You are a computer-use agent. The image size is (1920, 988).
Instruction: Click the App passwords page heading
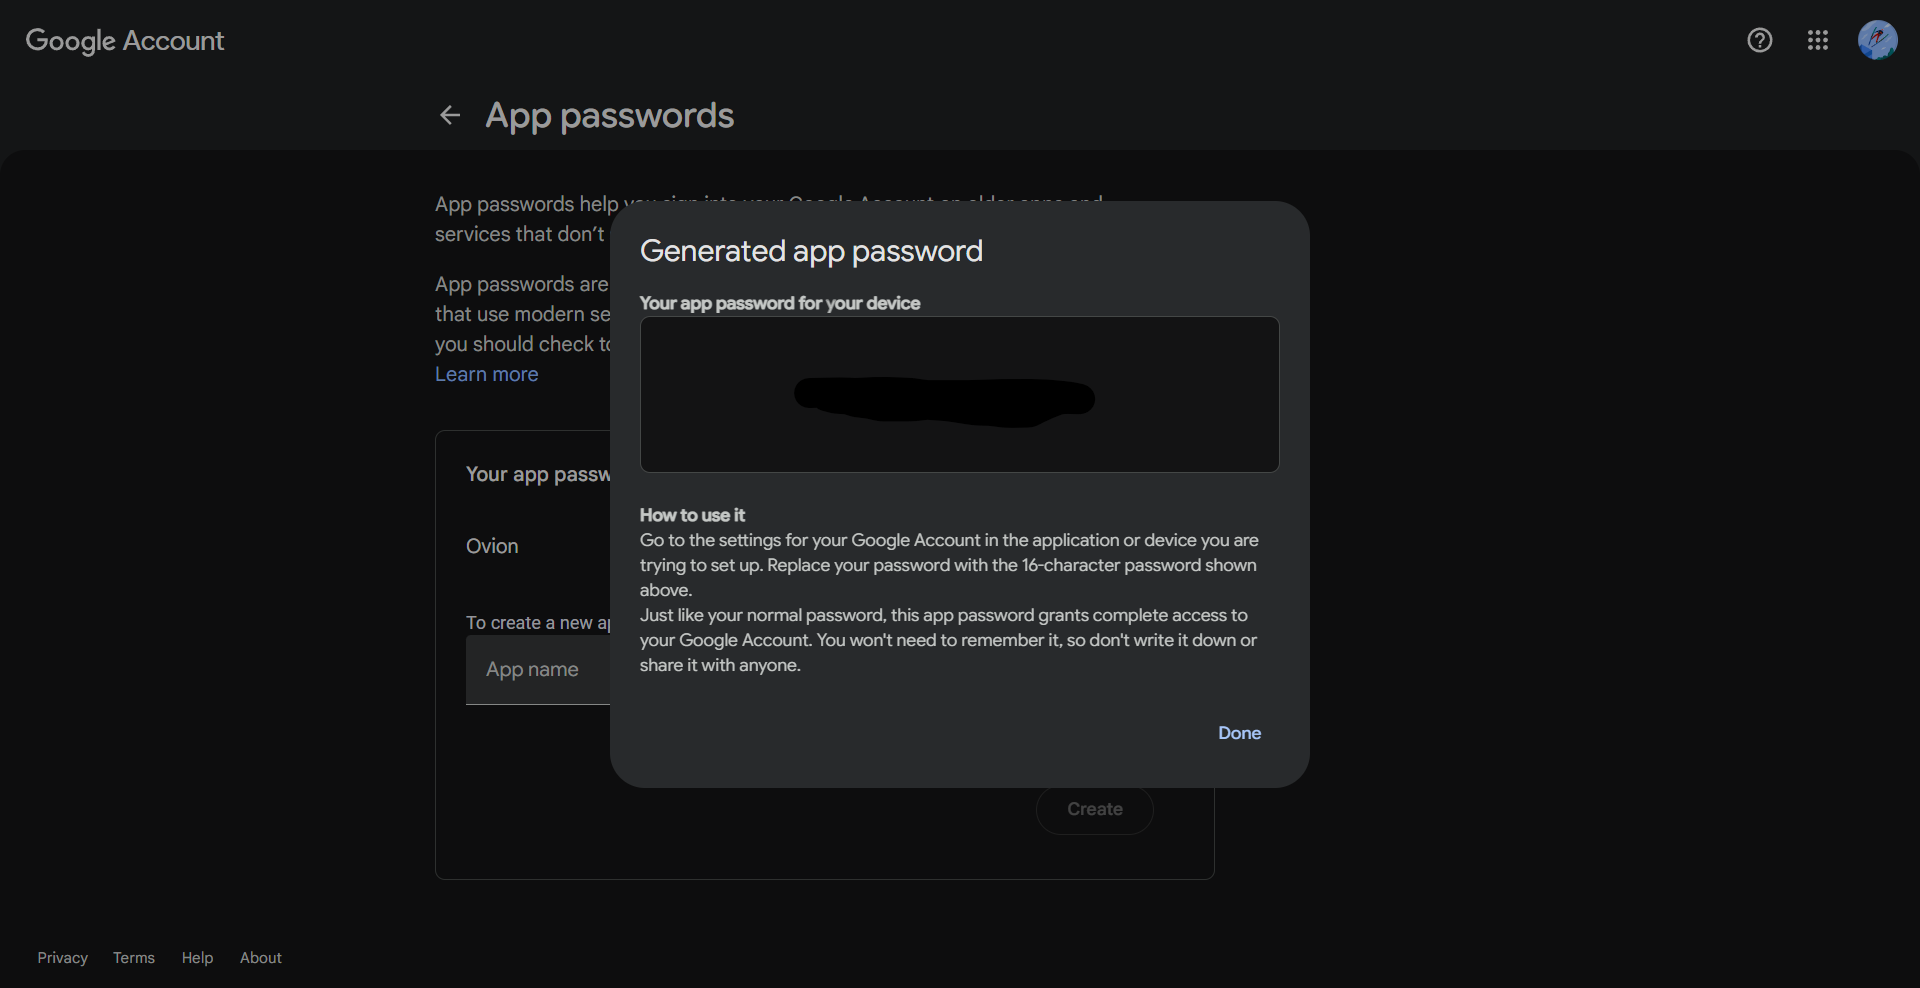pos(609,115)
